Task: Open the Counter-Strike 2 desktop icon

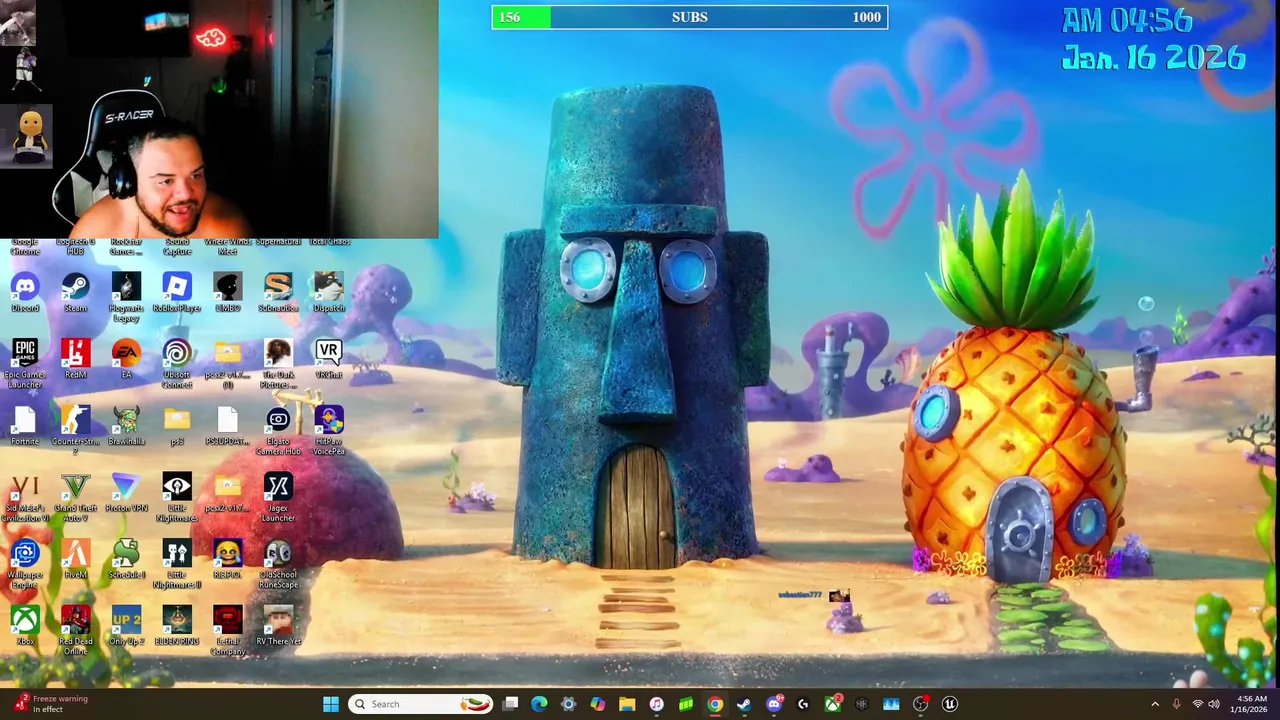Action: click(x=76, y=432)
